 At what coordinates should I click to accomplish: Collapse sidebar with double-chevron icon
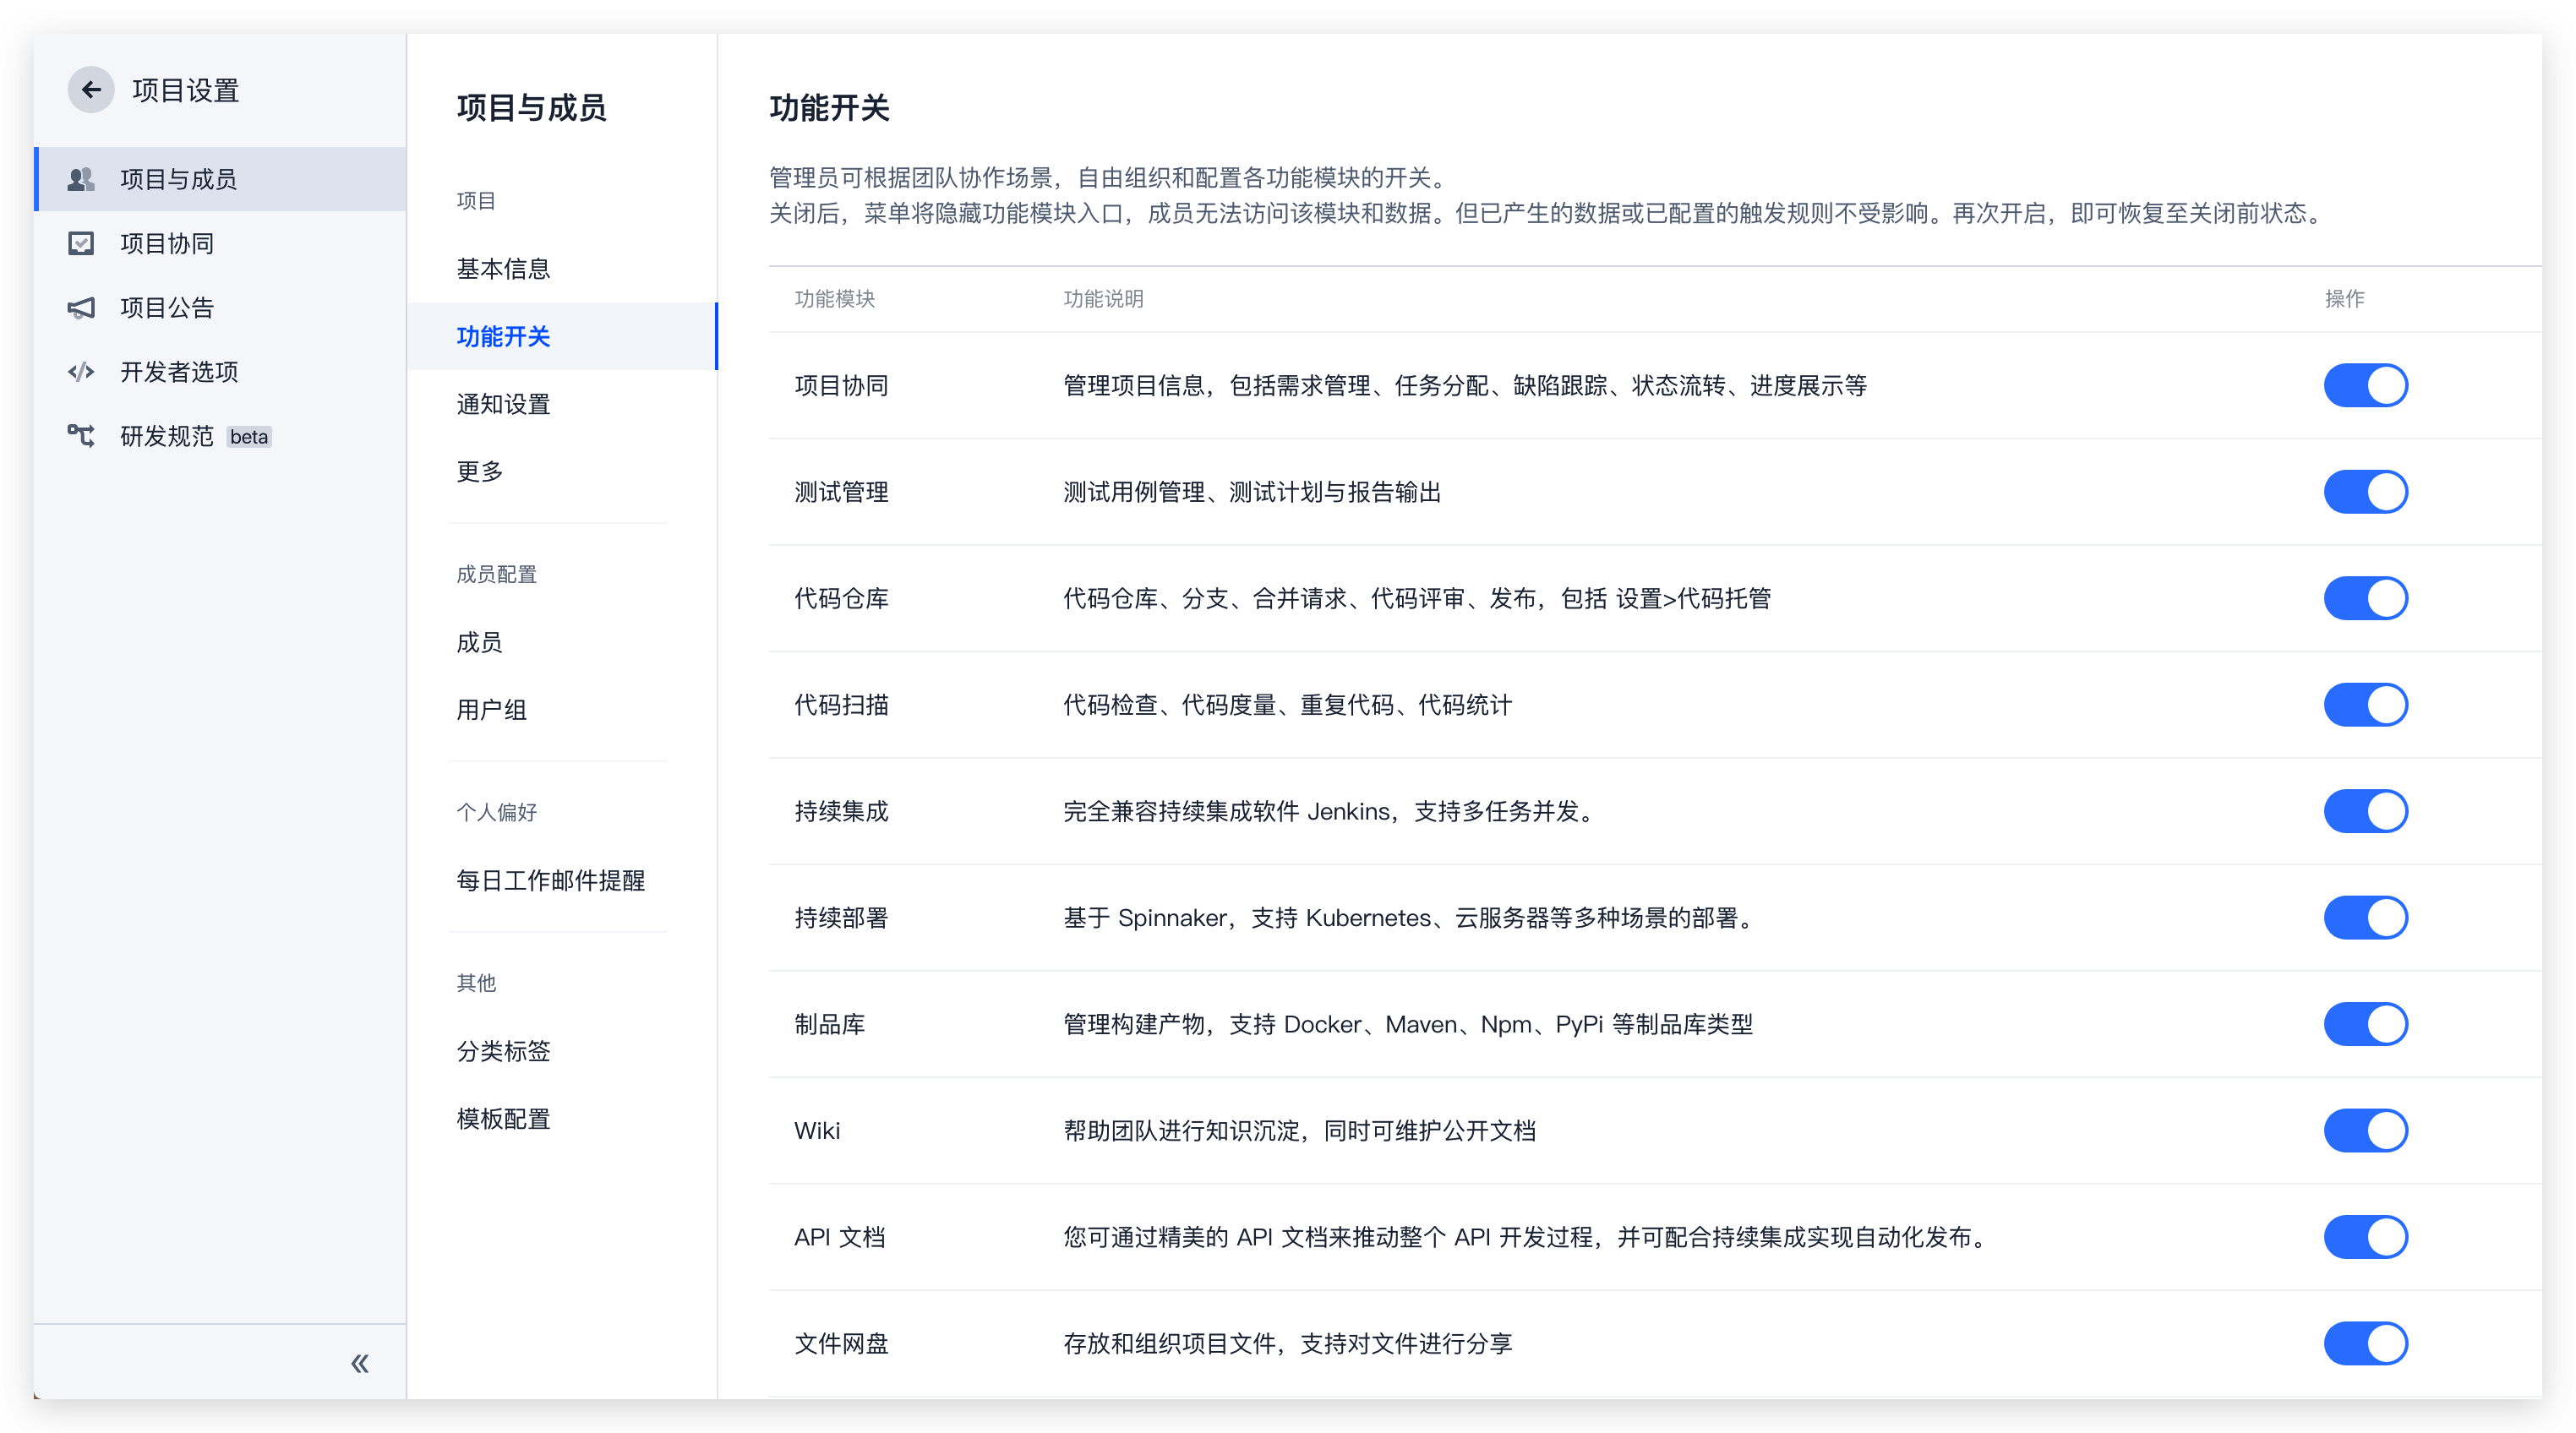(x=360, y=1363)
